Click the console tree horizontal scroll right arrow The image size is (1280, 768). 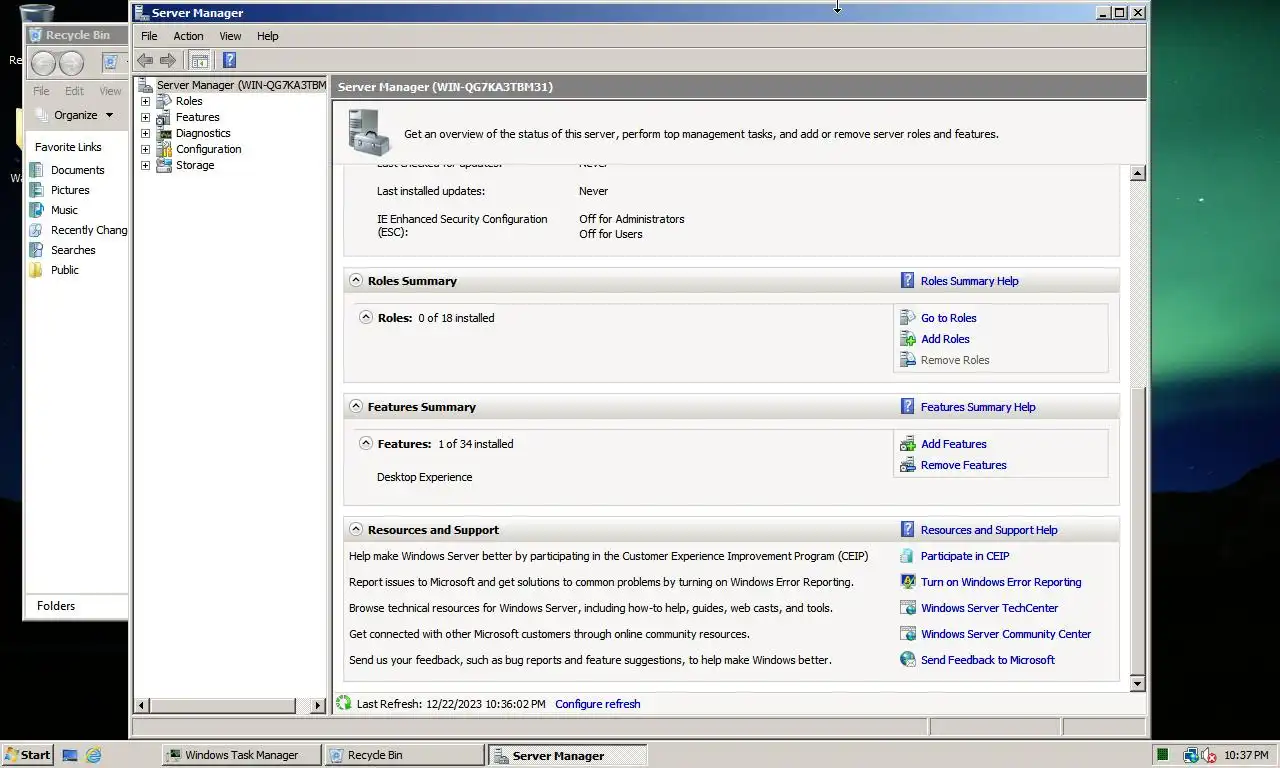319,705
